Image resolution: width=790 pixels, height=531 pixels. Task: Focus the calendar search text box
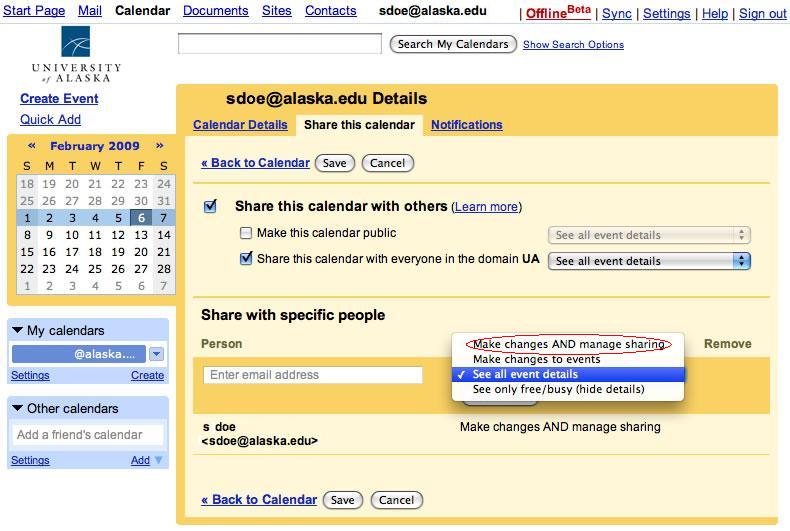[x=280, y=43]
